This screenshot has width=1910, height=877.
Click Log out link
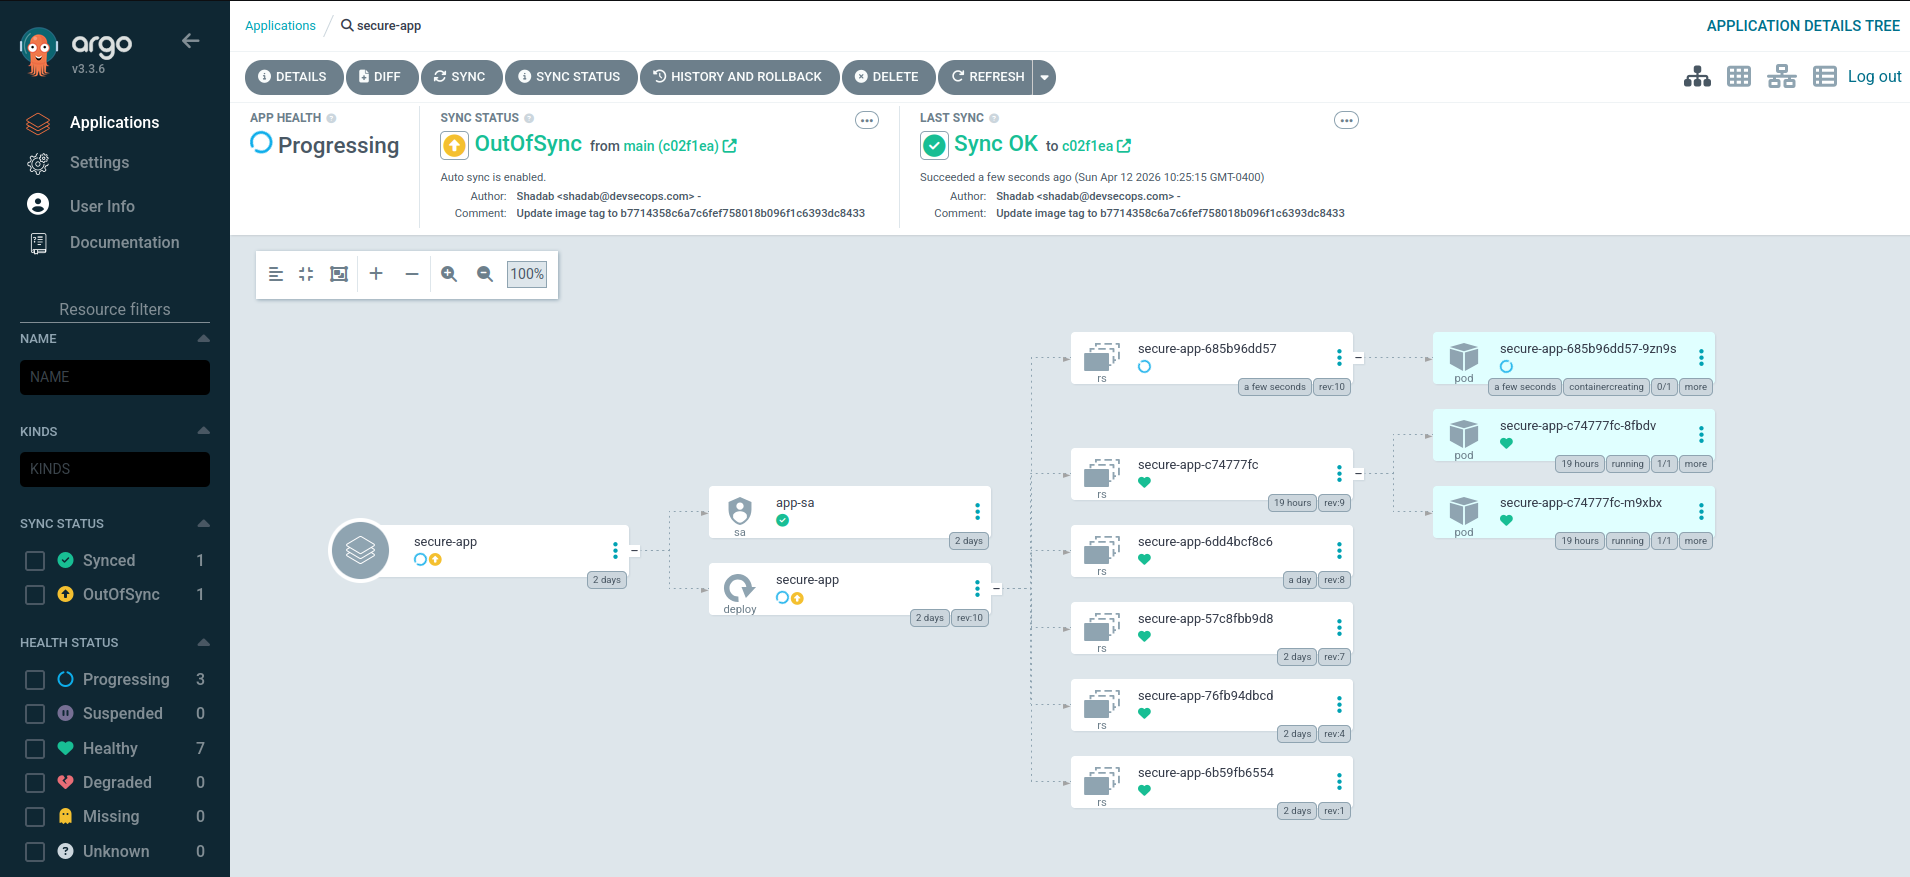tap(1874, 77)
